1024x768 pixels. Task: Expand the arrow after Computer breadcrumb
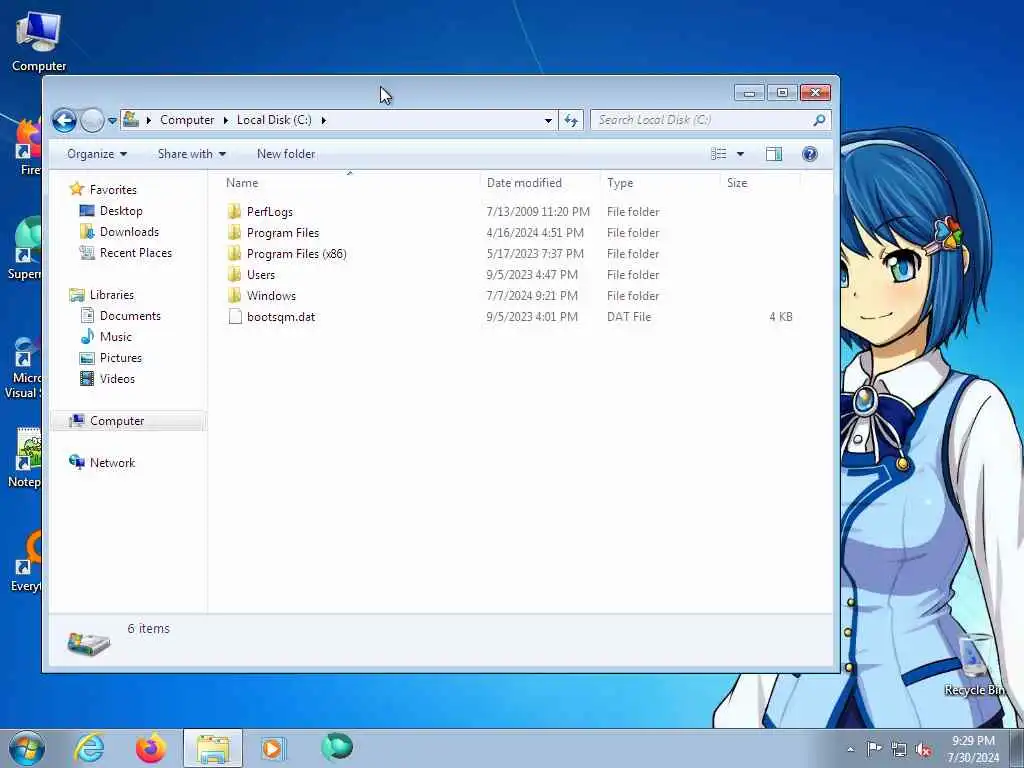coord(226,120)
